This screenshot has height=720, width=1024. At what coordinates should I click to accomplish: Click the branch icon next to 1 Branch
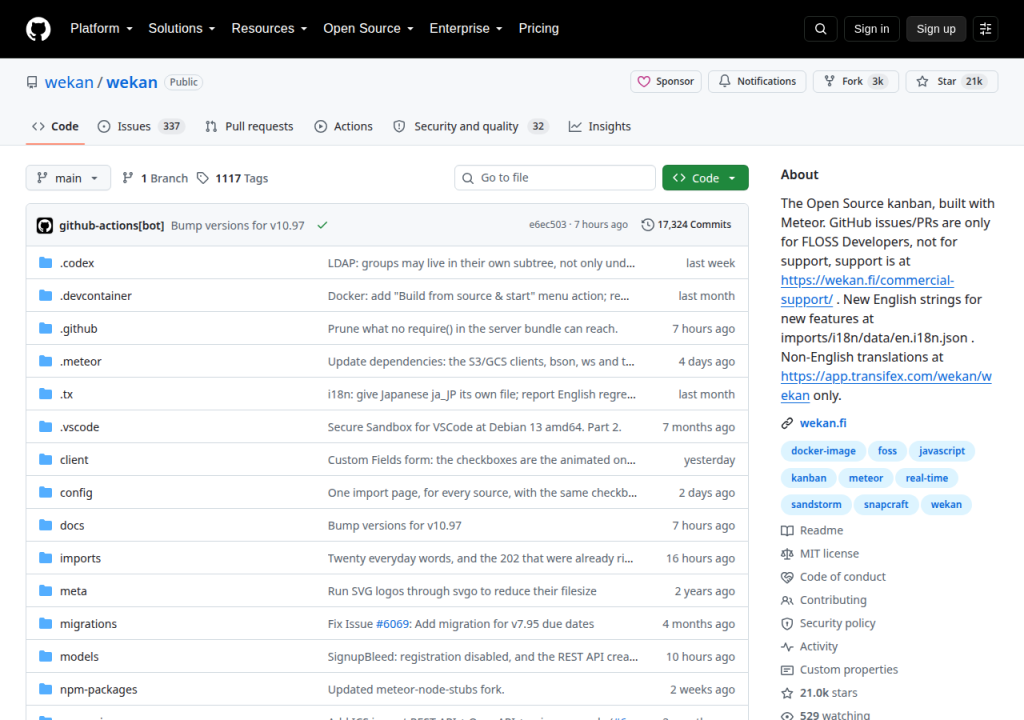(128, 178)
